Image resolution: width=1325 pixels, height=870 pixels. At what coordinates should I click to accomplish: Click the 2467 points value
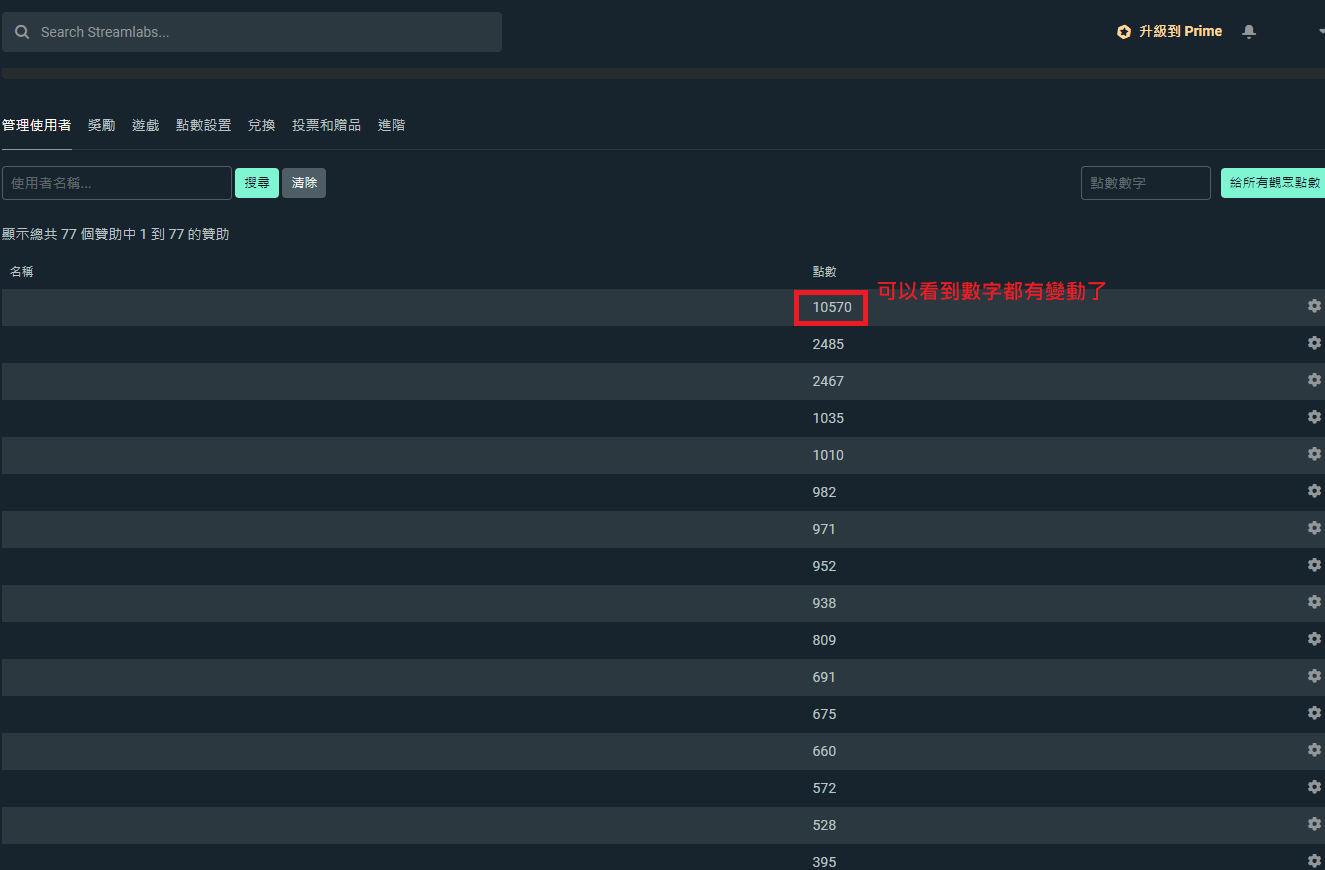coord(828,381)
